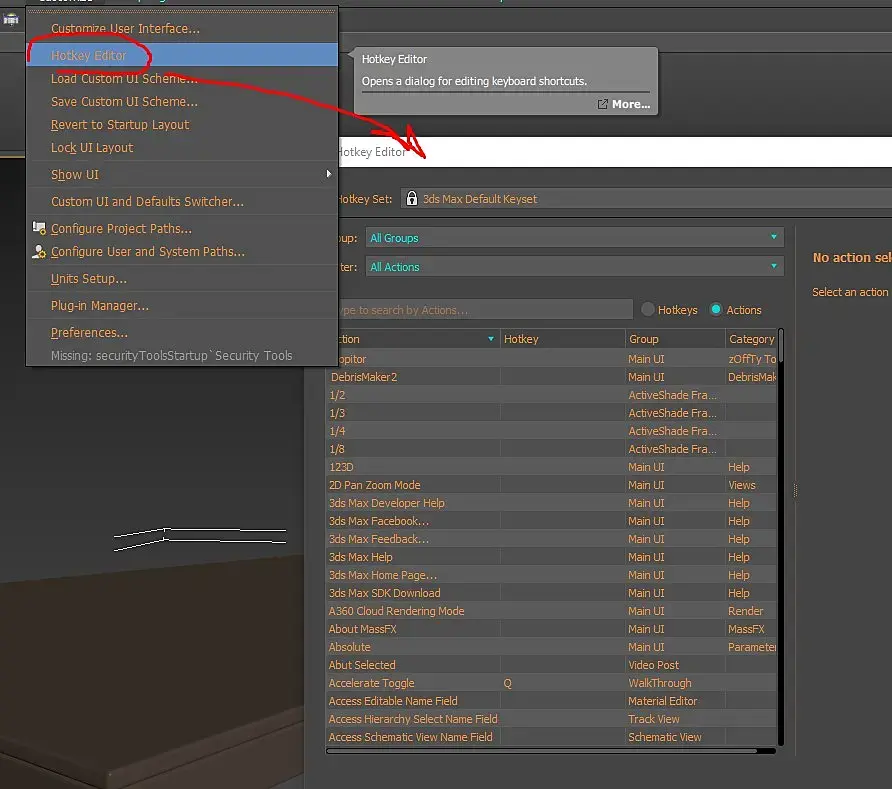Viewport: 892px width, 789px height.
Task: Select the Actions radio button
Action: point(716,309)
